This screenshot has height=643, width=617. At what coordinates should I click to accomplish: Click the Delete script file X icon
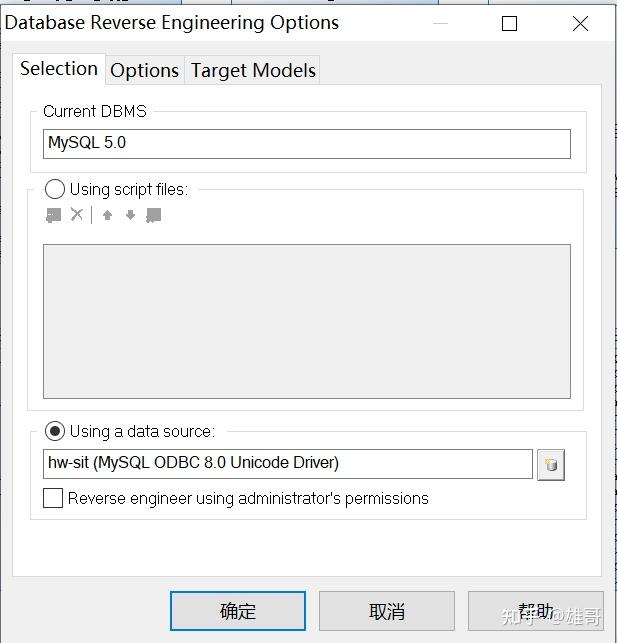77,215
